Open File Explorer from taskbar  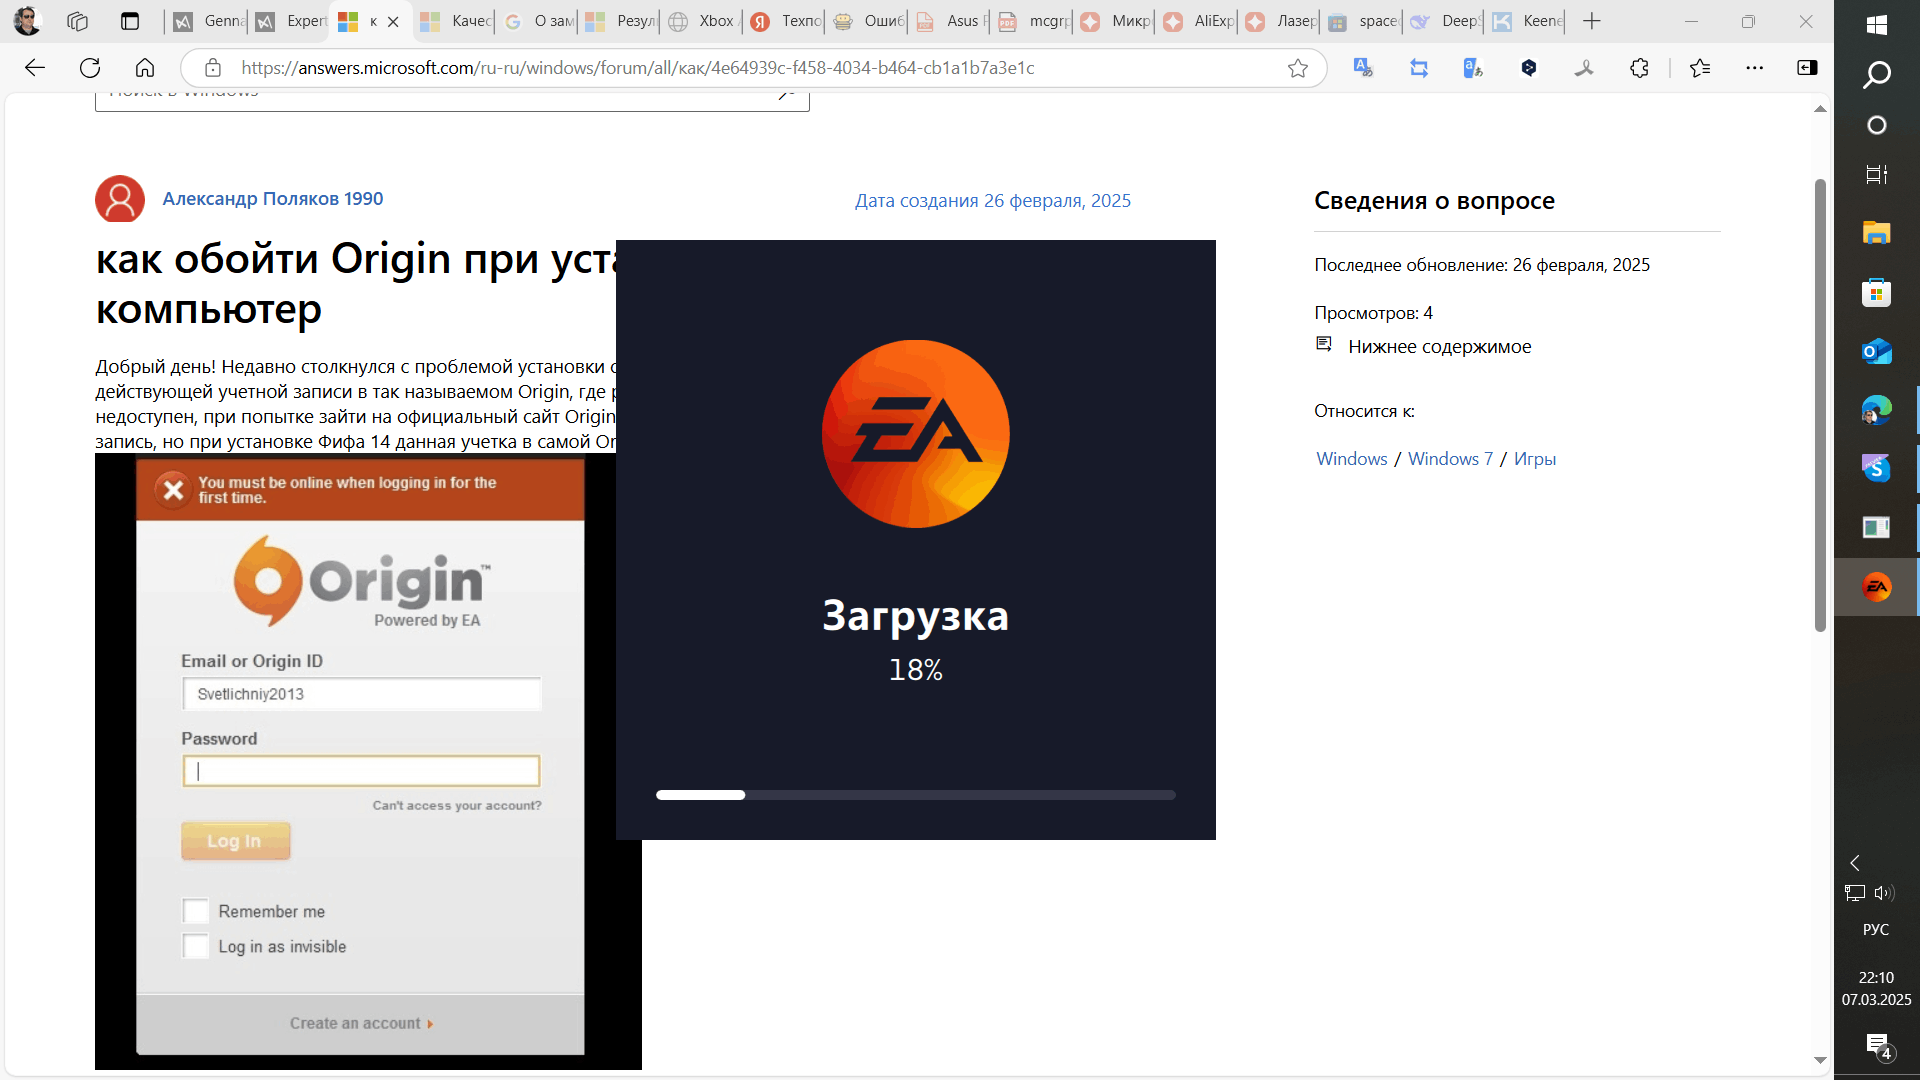(x=1877, y=233)
